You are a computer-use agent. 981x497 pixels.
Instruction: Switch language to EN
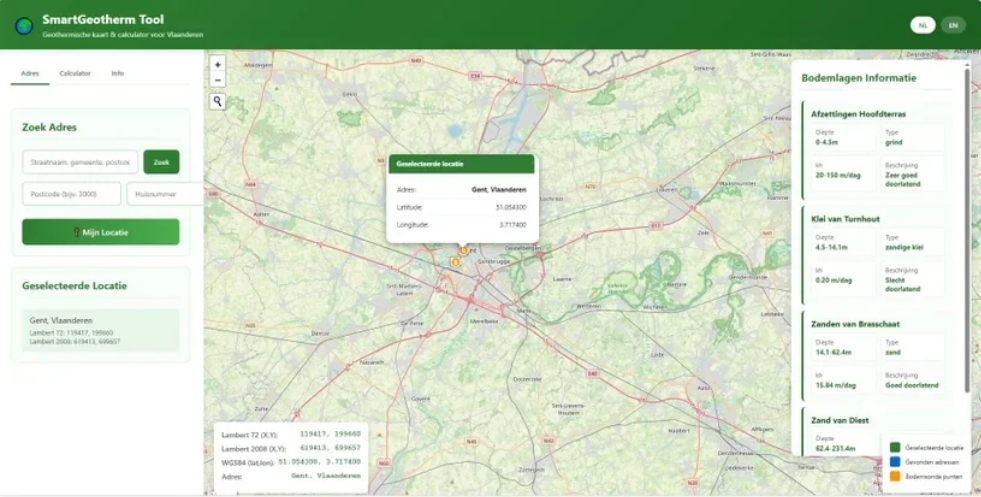[953, 25]
